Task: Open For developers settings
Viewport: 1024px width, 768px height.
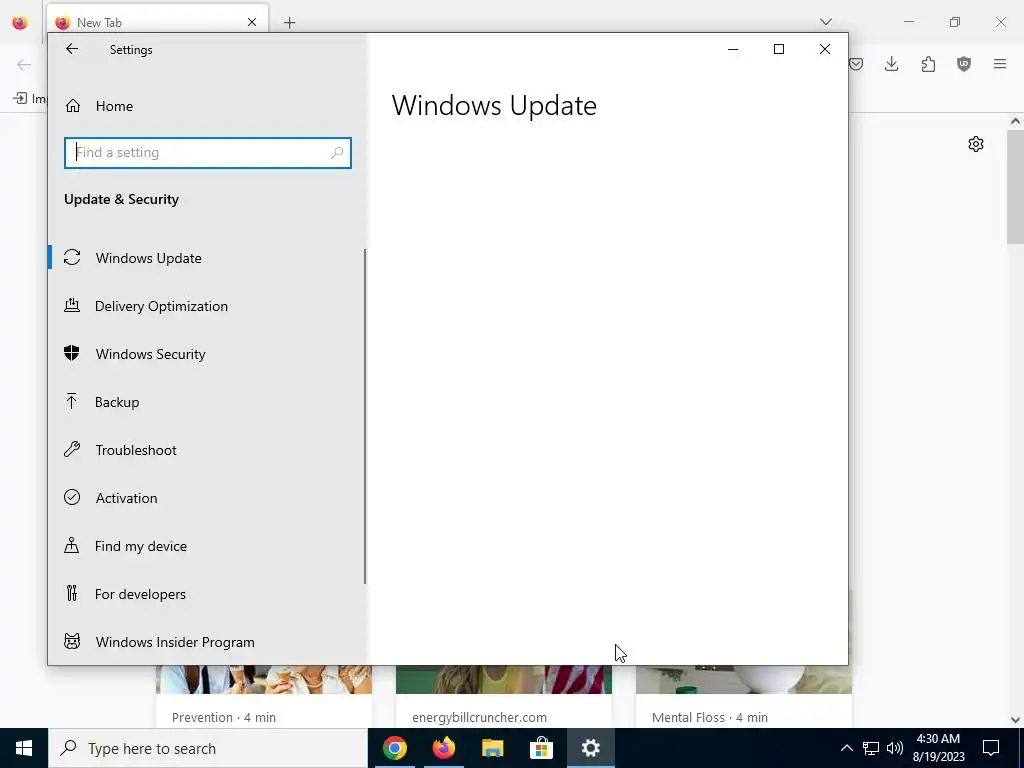Action: (206, 594)
